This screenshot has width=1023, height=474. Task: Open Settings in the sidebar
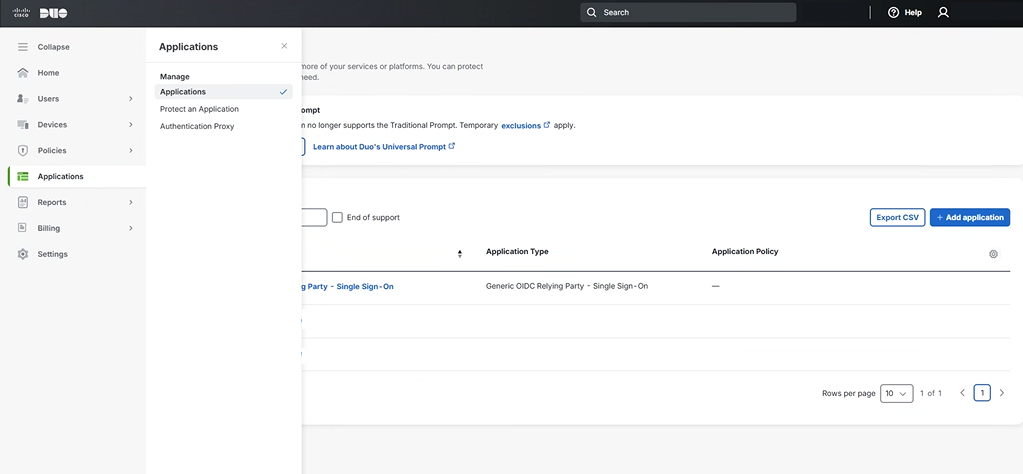click(53, 254)
